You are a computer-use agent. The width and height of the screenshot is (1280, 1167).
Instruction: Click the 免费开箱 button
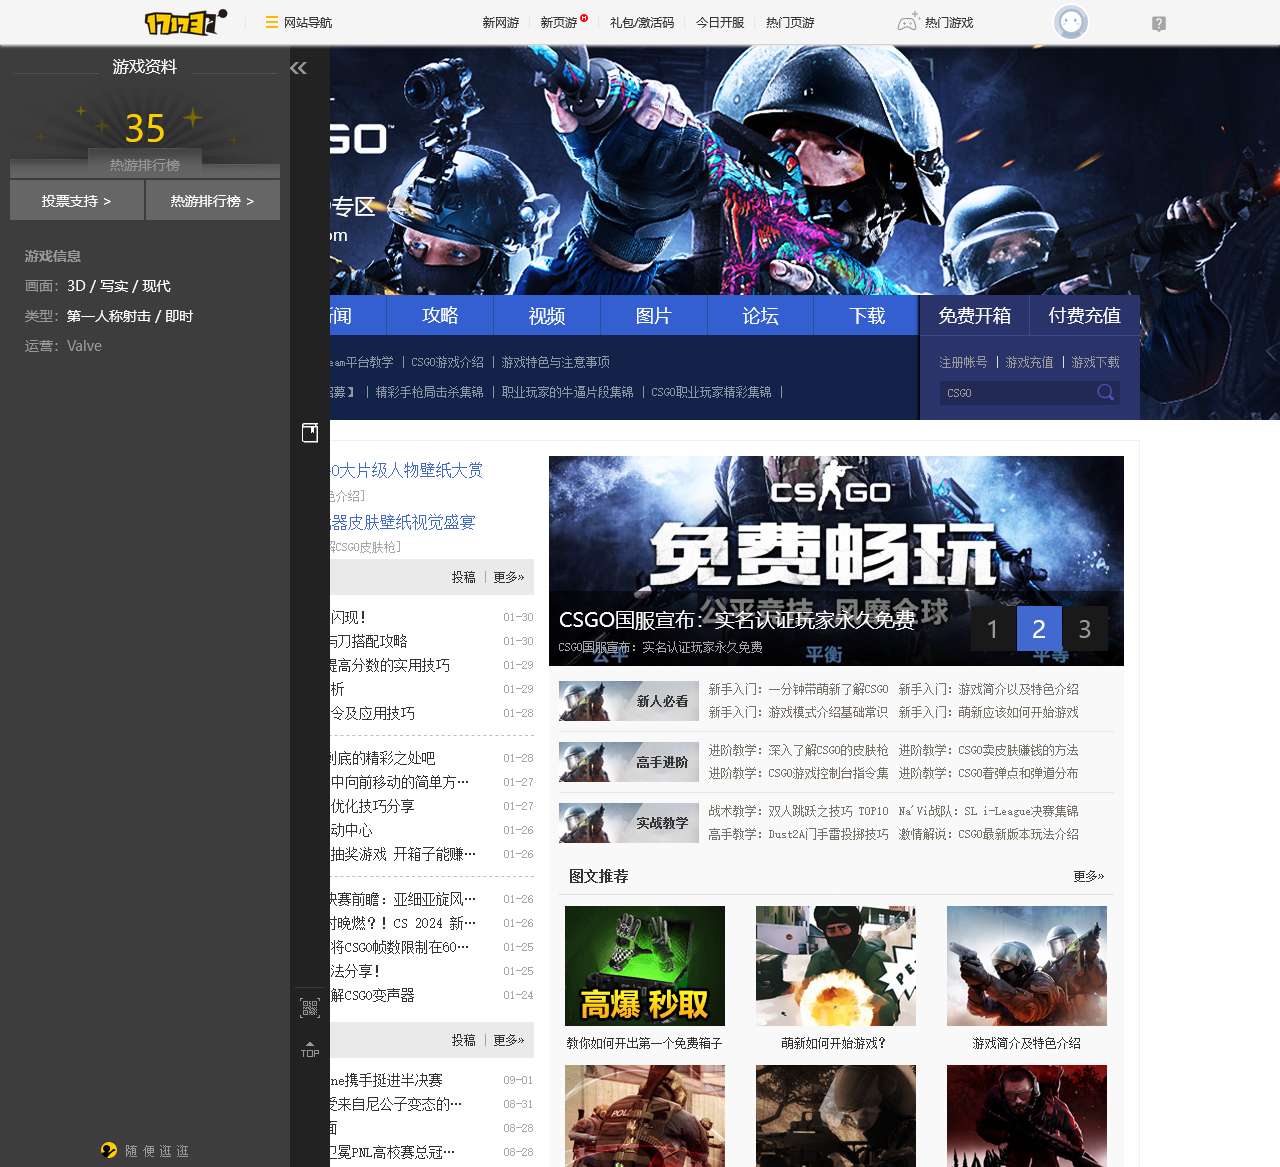(974, 315)
